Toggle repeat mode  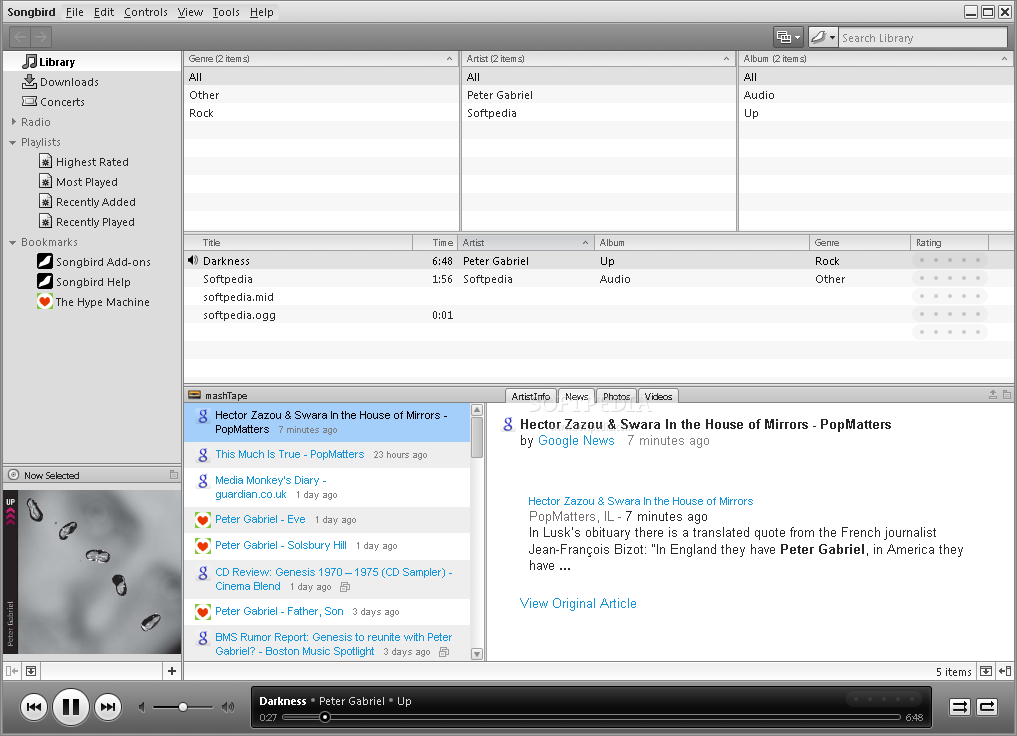tap(987, 707)
